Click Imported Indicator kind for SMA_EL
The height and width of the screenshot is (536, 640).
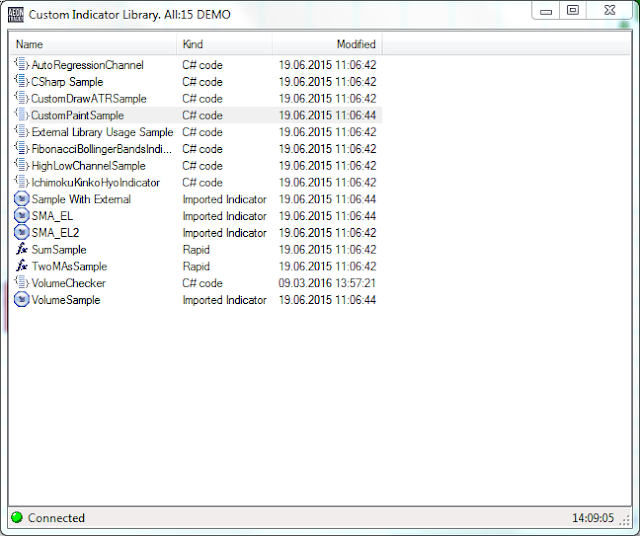point(224,216)
